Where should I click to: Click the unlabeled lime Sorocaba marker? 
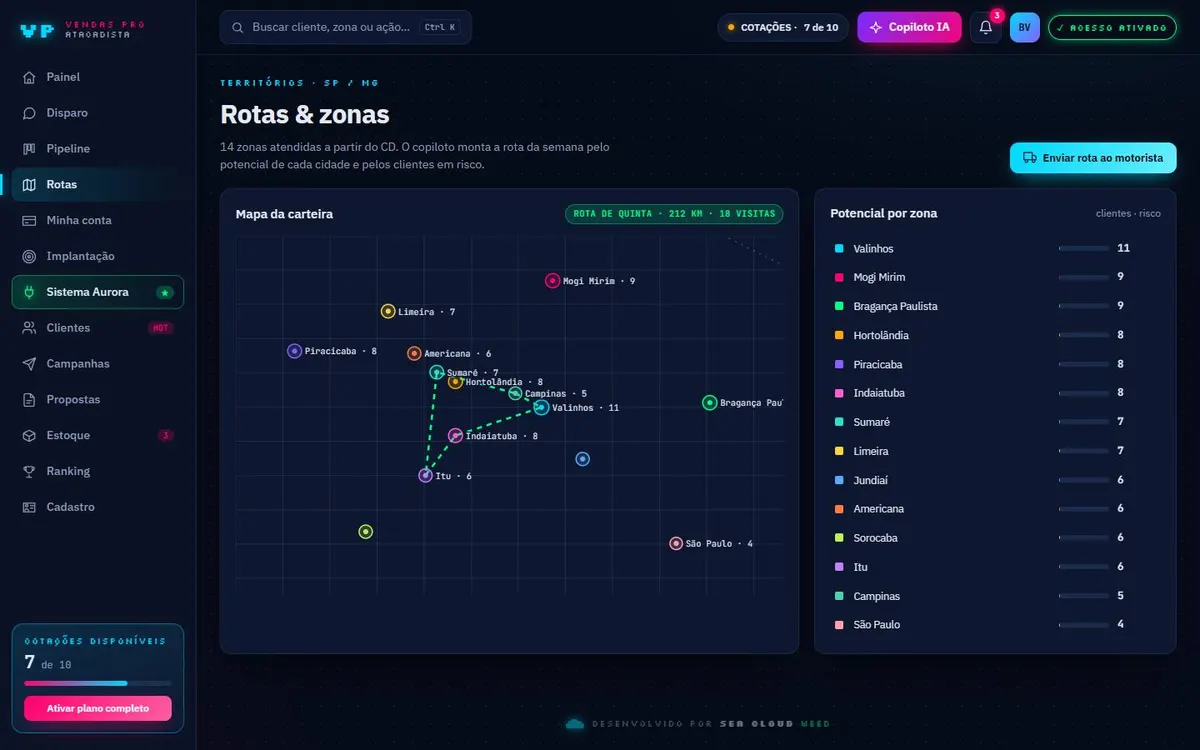pyautogui.click(x=366, y=531)
